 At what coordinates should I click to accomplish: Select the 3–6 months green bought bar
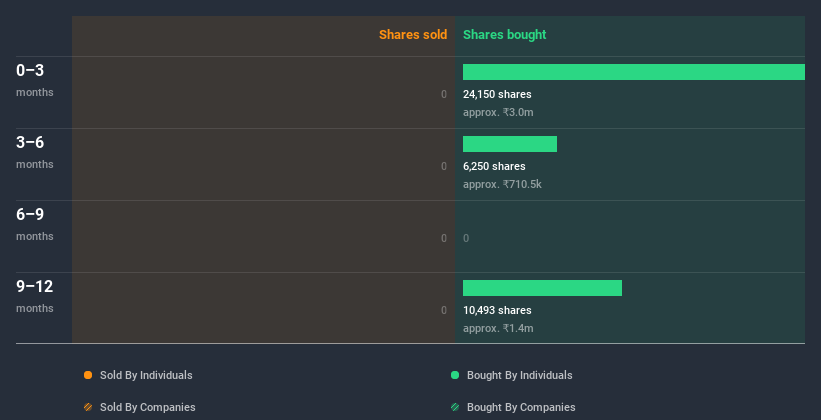click(x=510, y=144)
